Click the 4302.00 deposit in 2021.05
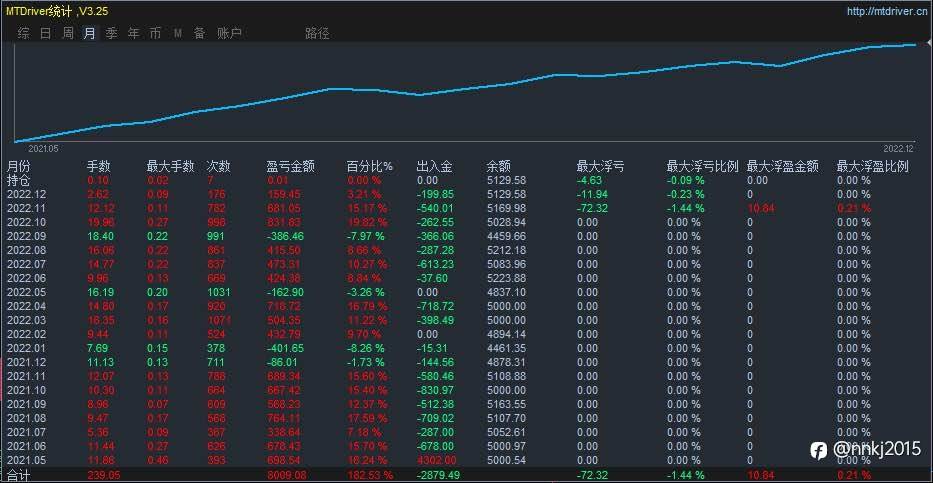Screen dimensions: 933x483 point(437,460)
